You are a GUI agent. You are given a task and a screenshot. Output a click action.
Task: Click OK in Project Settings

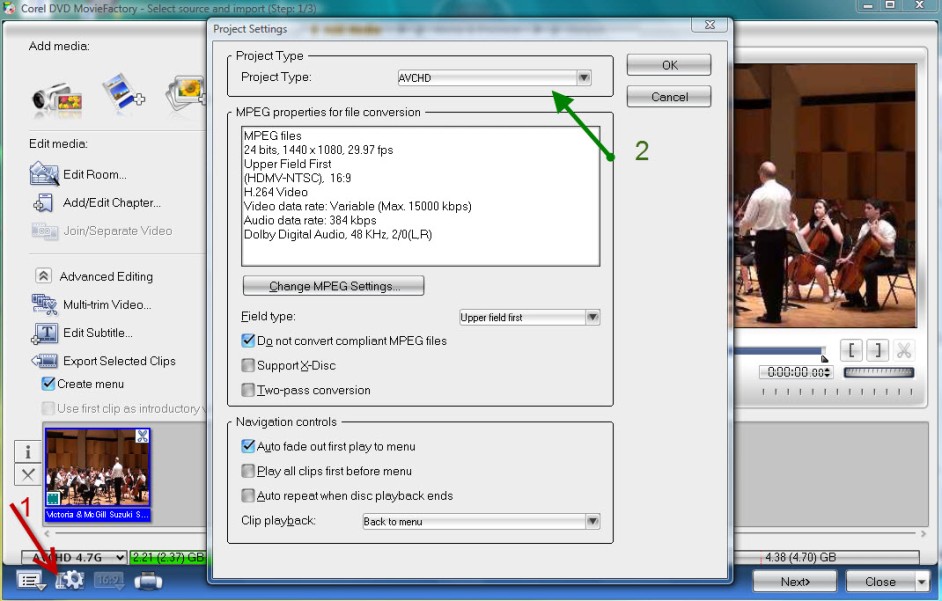tap(669, 65)
